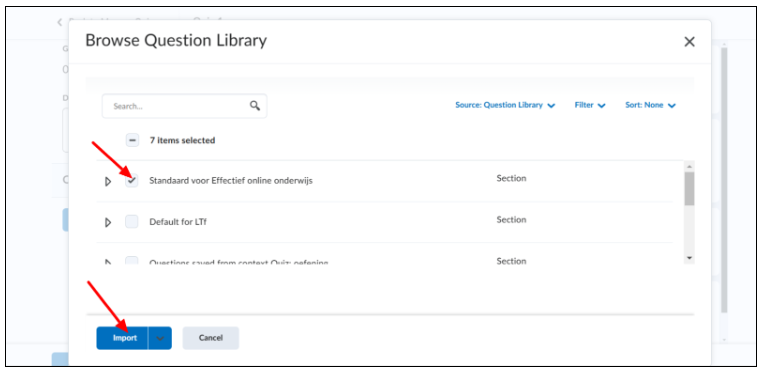Open the Import button dropdown arrow

[x=160, y=338]
